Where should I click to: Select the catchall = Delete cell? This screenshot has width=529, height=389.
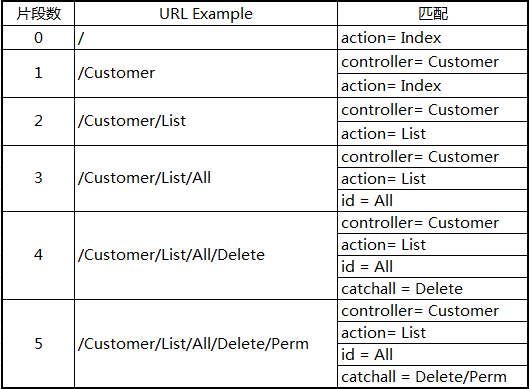[432, 288]
